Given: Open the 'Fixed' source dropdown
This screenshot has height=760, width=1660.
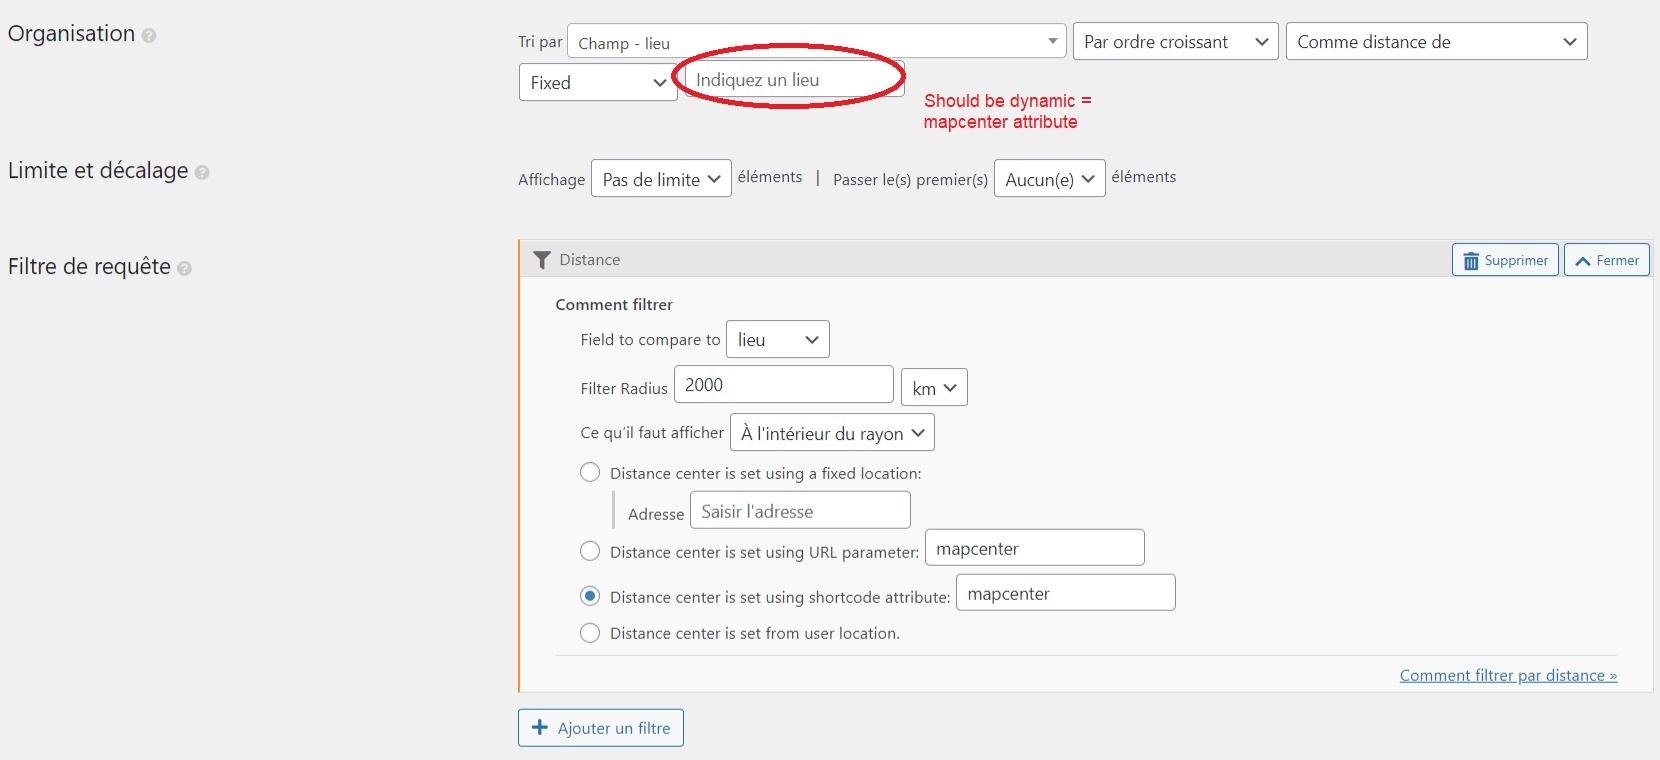Looking at the screenshot, I should pyautogui.click(x=597, y=83).
